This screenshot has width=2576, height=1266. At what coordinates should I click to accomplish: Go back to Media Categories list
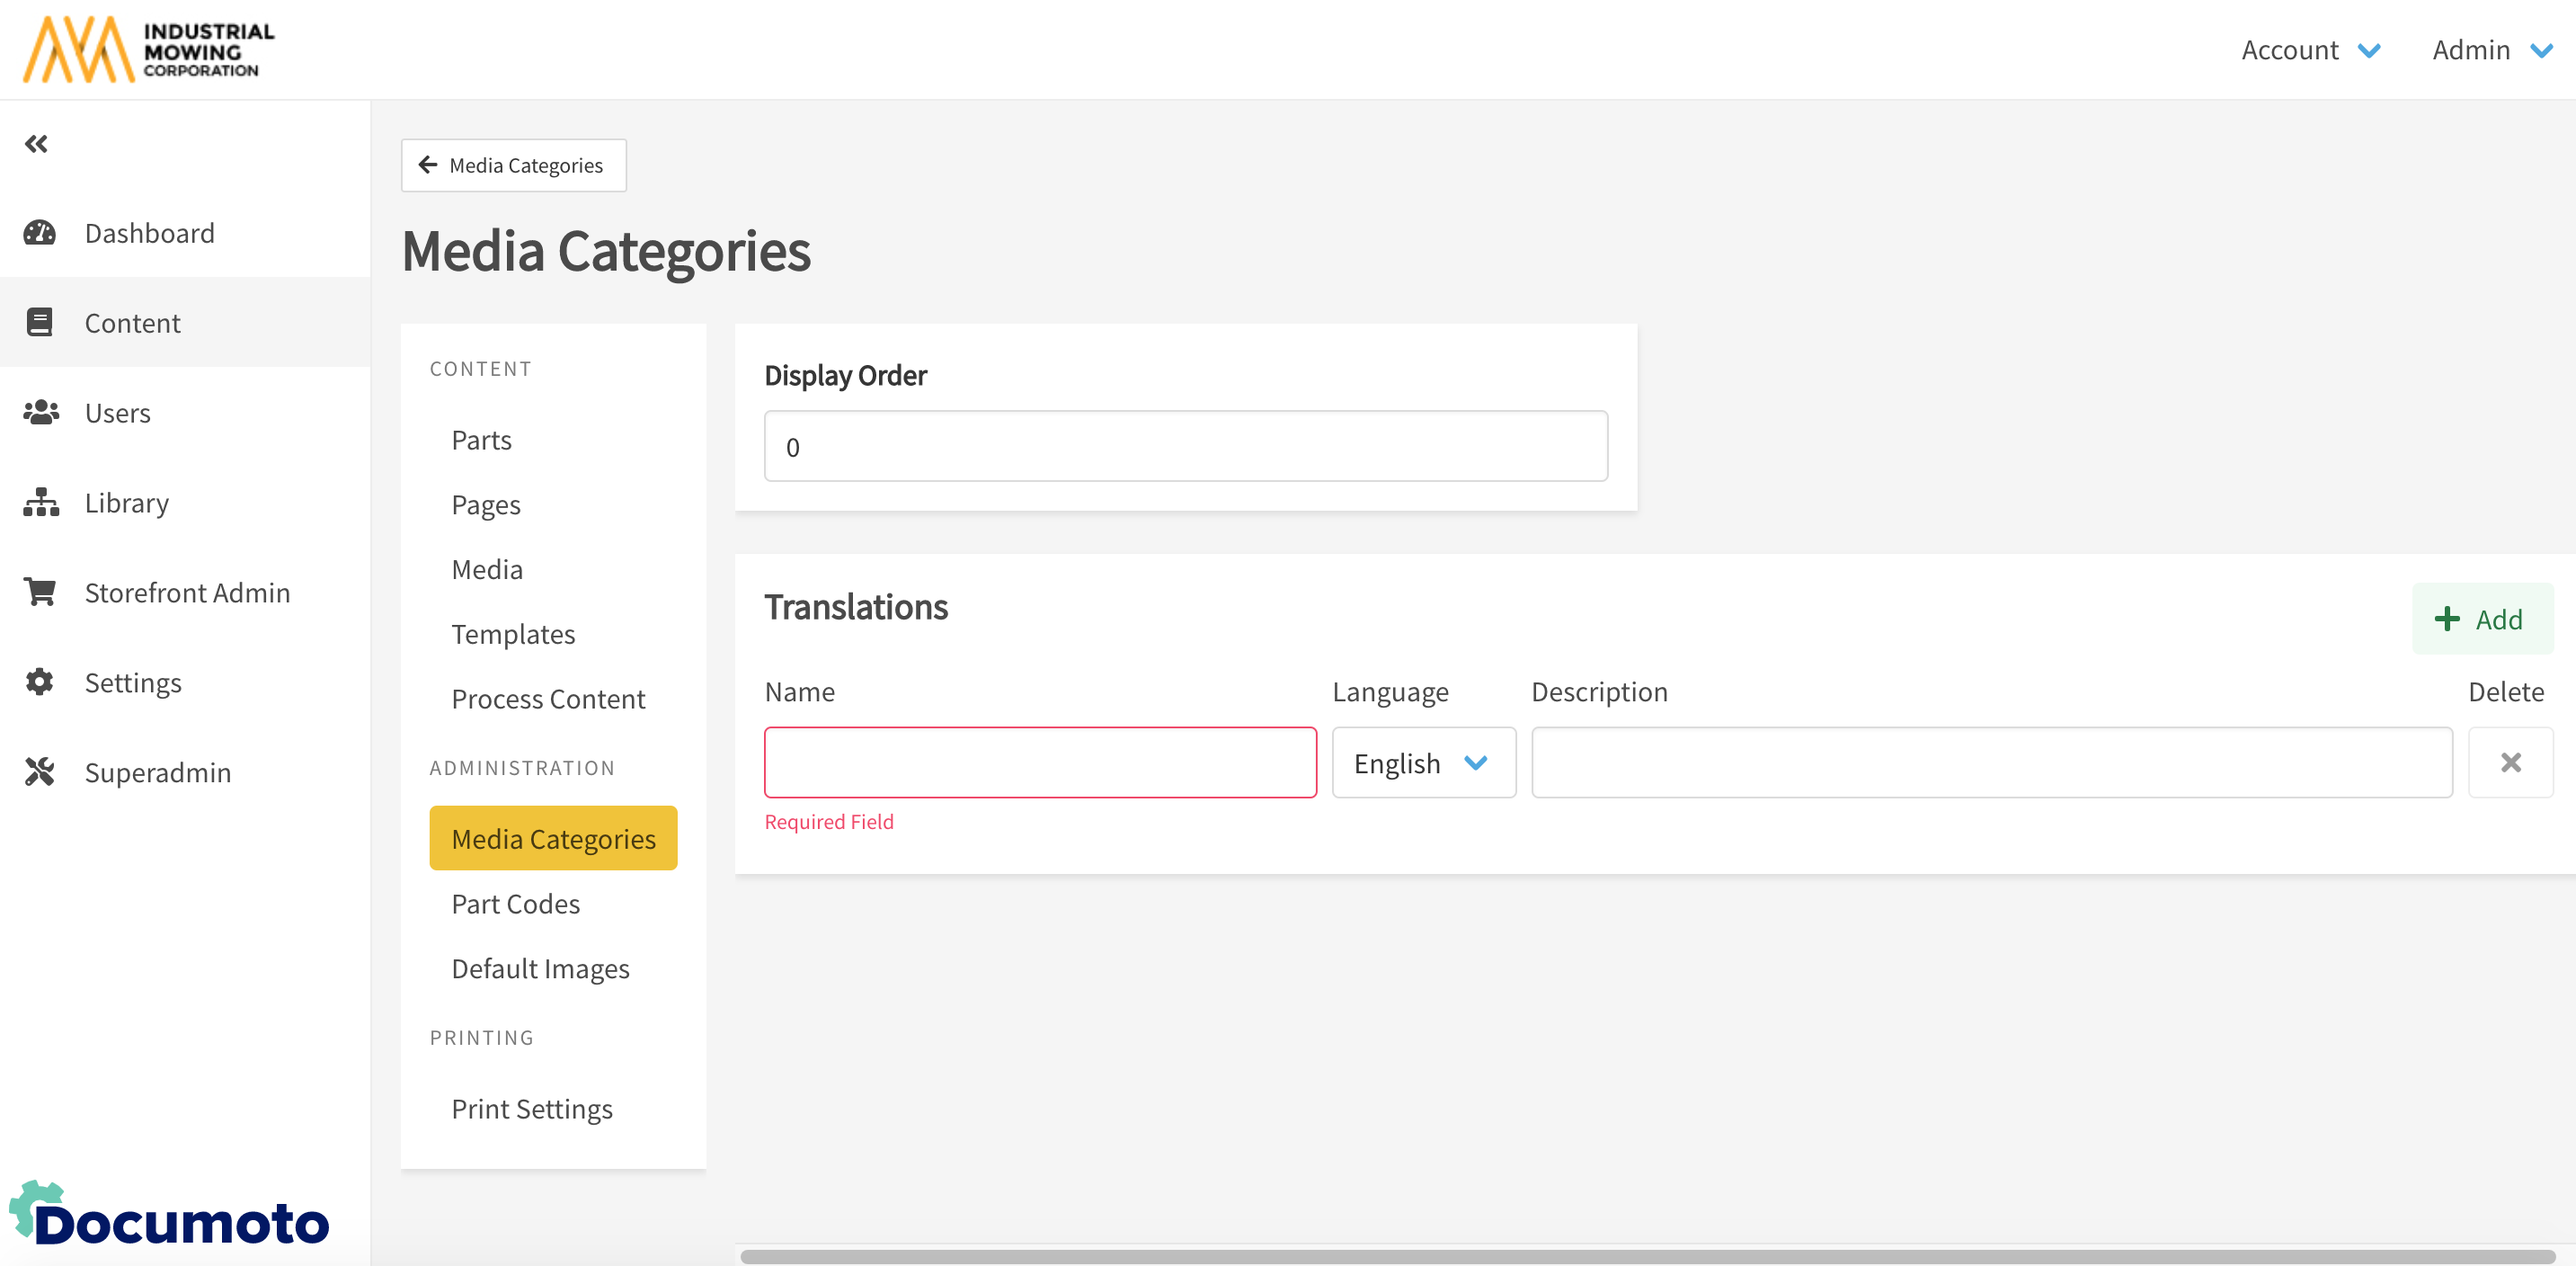coord(513,165)
